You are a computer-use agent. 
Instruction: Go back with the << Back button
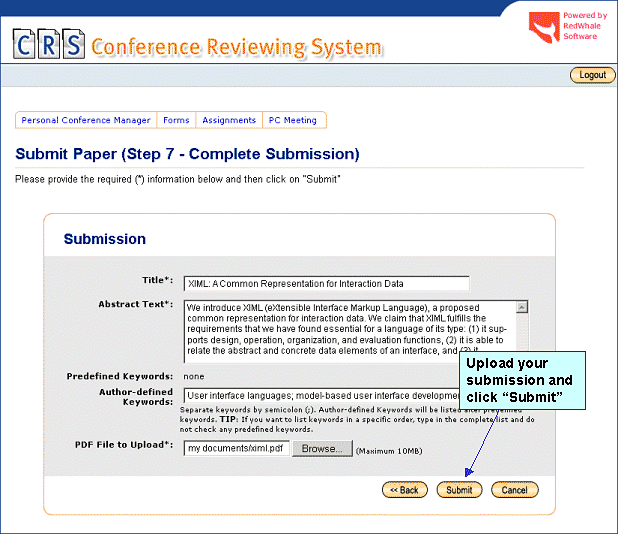click(405, 490)
